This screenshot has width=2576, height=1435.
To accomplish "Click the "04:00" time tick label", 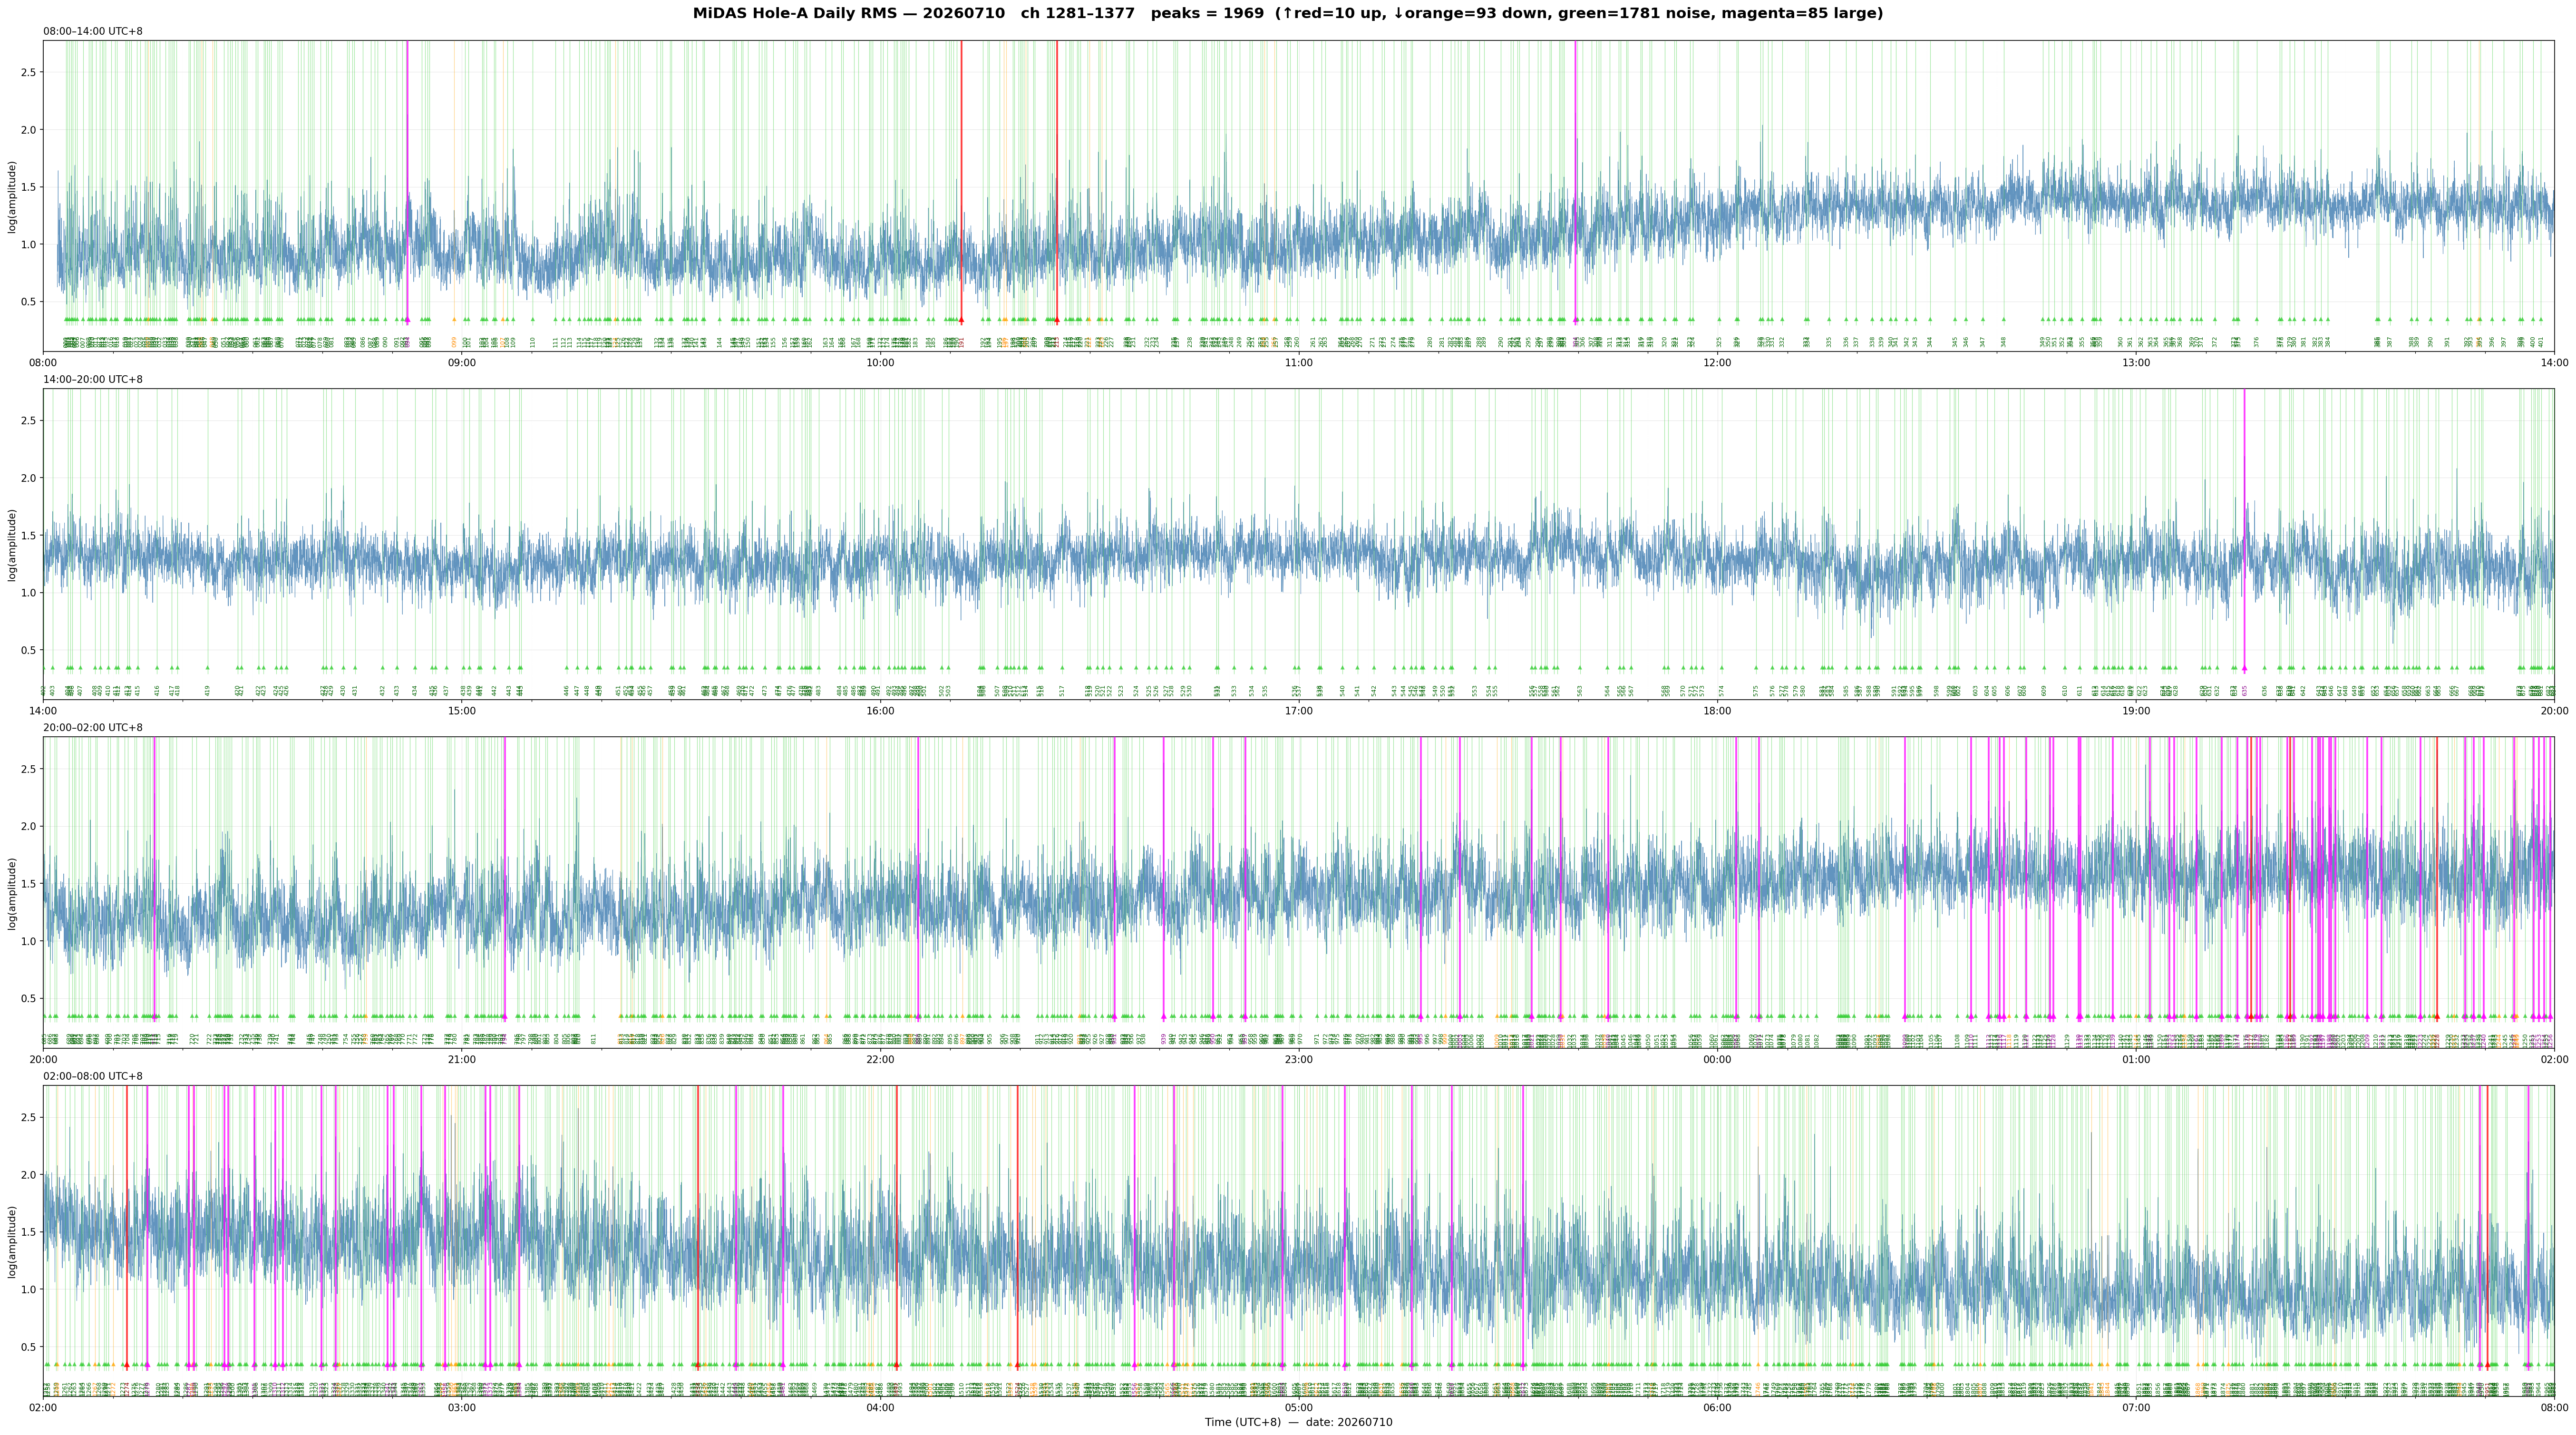I will point(880,1407).
